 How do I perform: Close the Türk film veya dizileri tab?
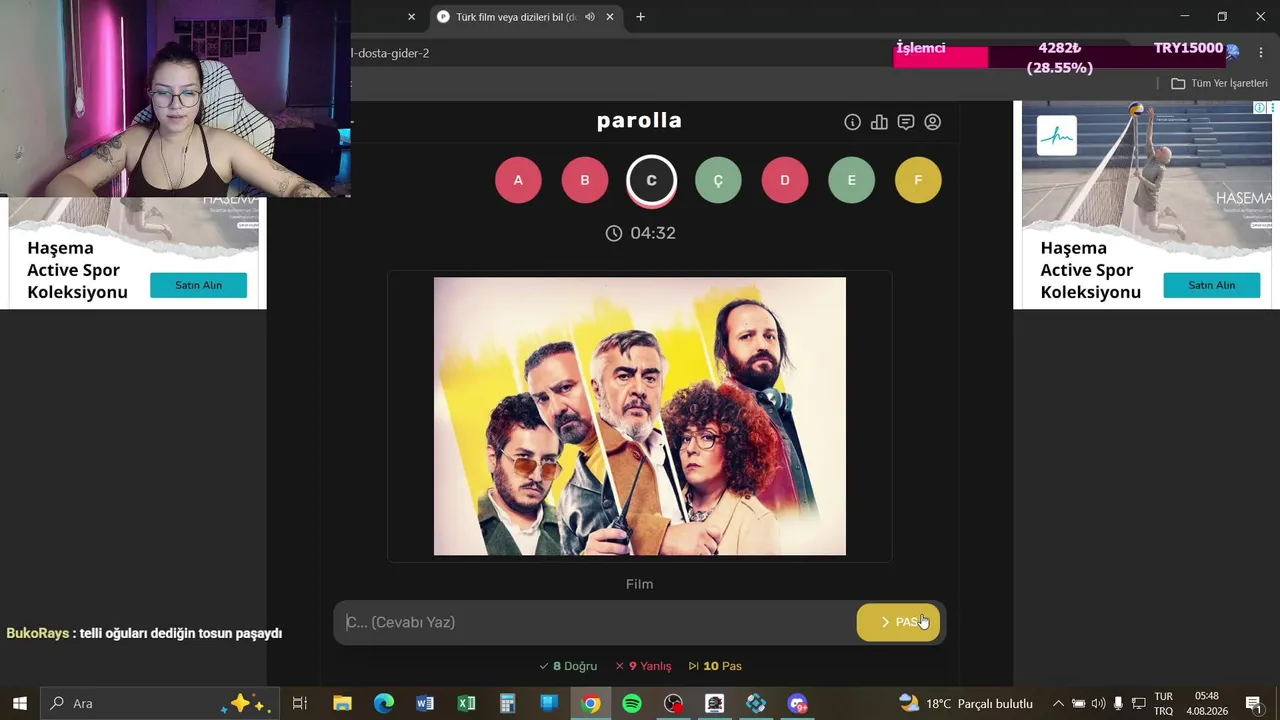click(610, 17)
